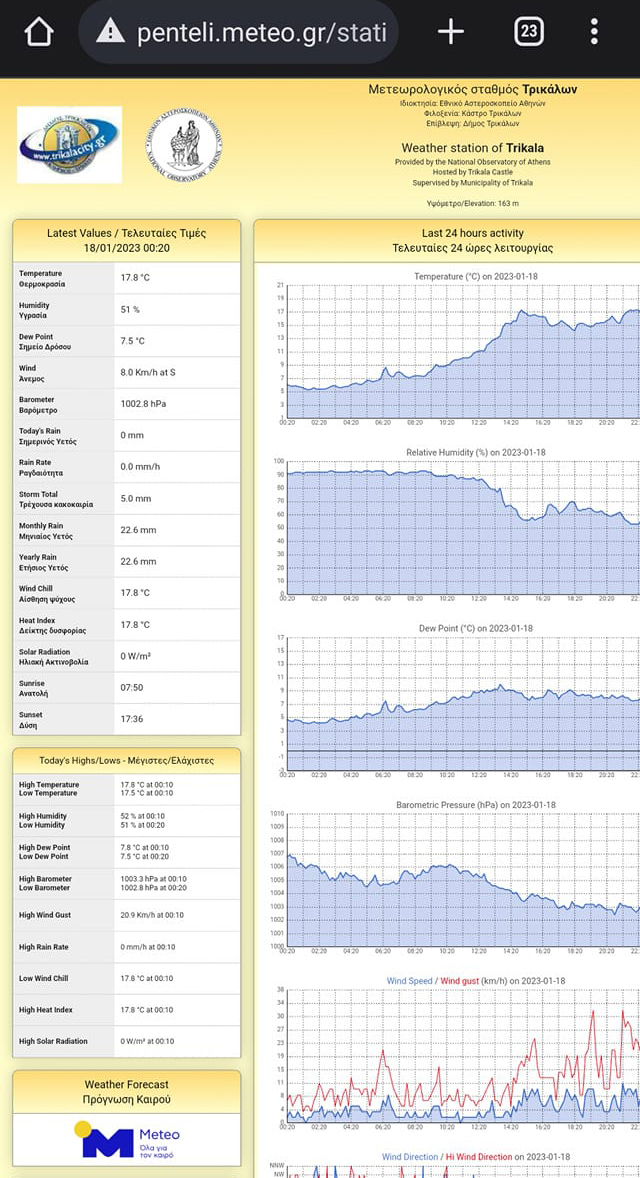Tap the Temperature 17.8 °C value row

tap(126, 277)
